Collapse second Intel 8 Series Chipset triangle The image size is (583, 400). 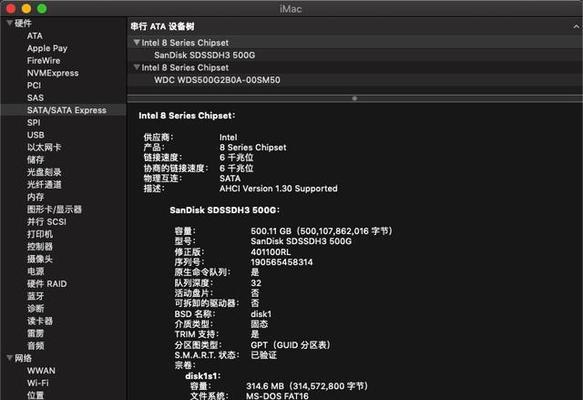[x=136, y=67]
